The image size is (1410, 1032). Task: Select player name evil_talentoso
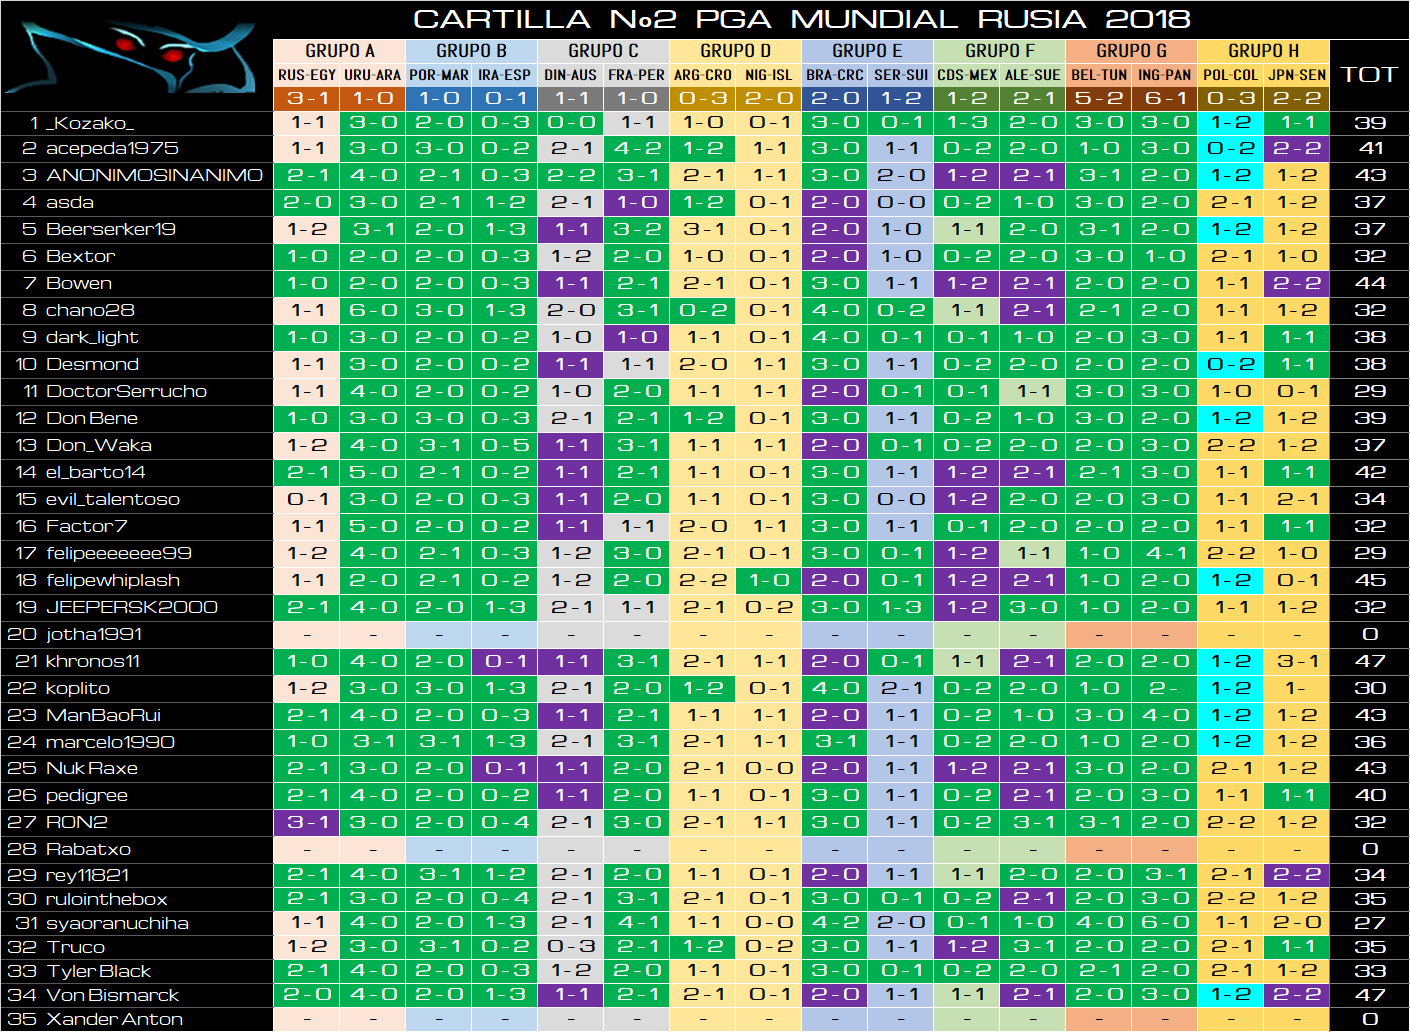[x=112, y=499]
